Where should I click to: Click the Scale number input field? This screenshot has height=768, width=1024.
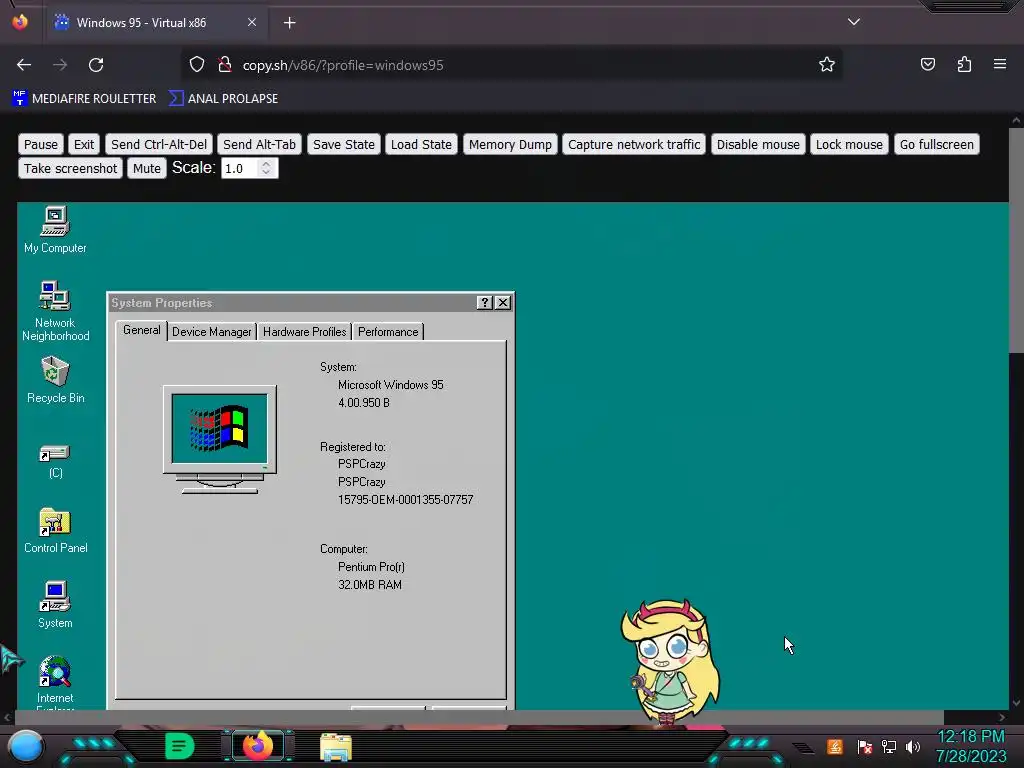point(249,168)
